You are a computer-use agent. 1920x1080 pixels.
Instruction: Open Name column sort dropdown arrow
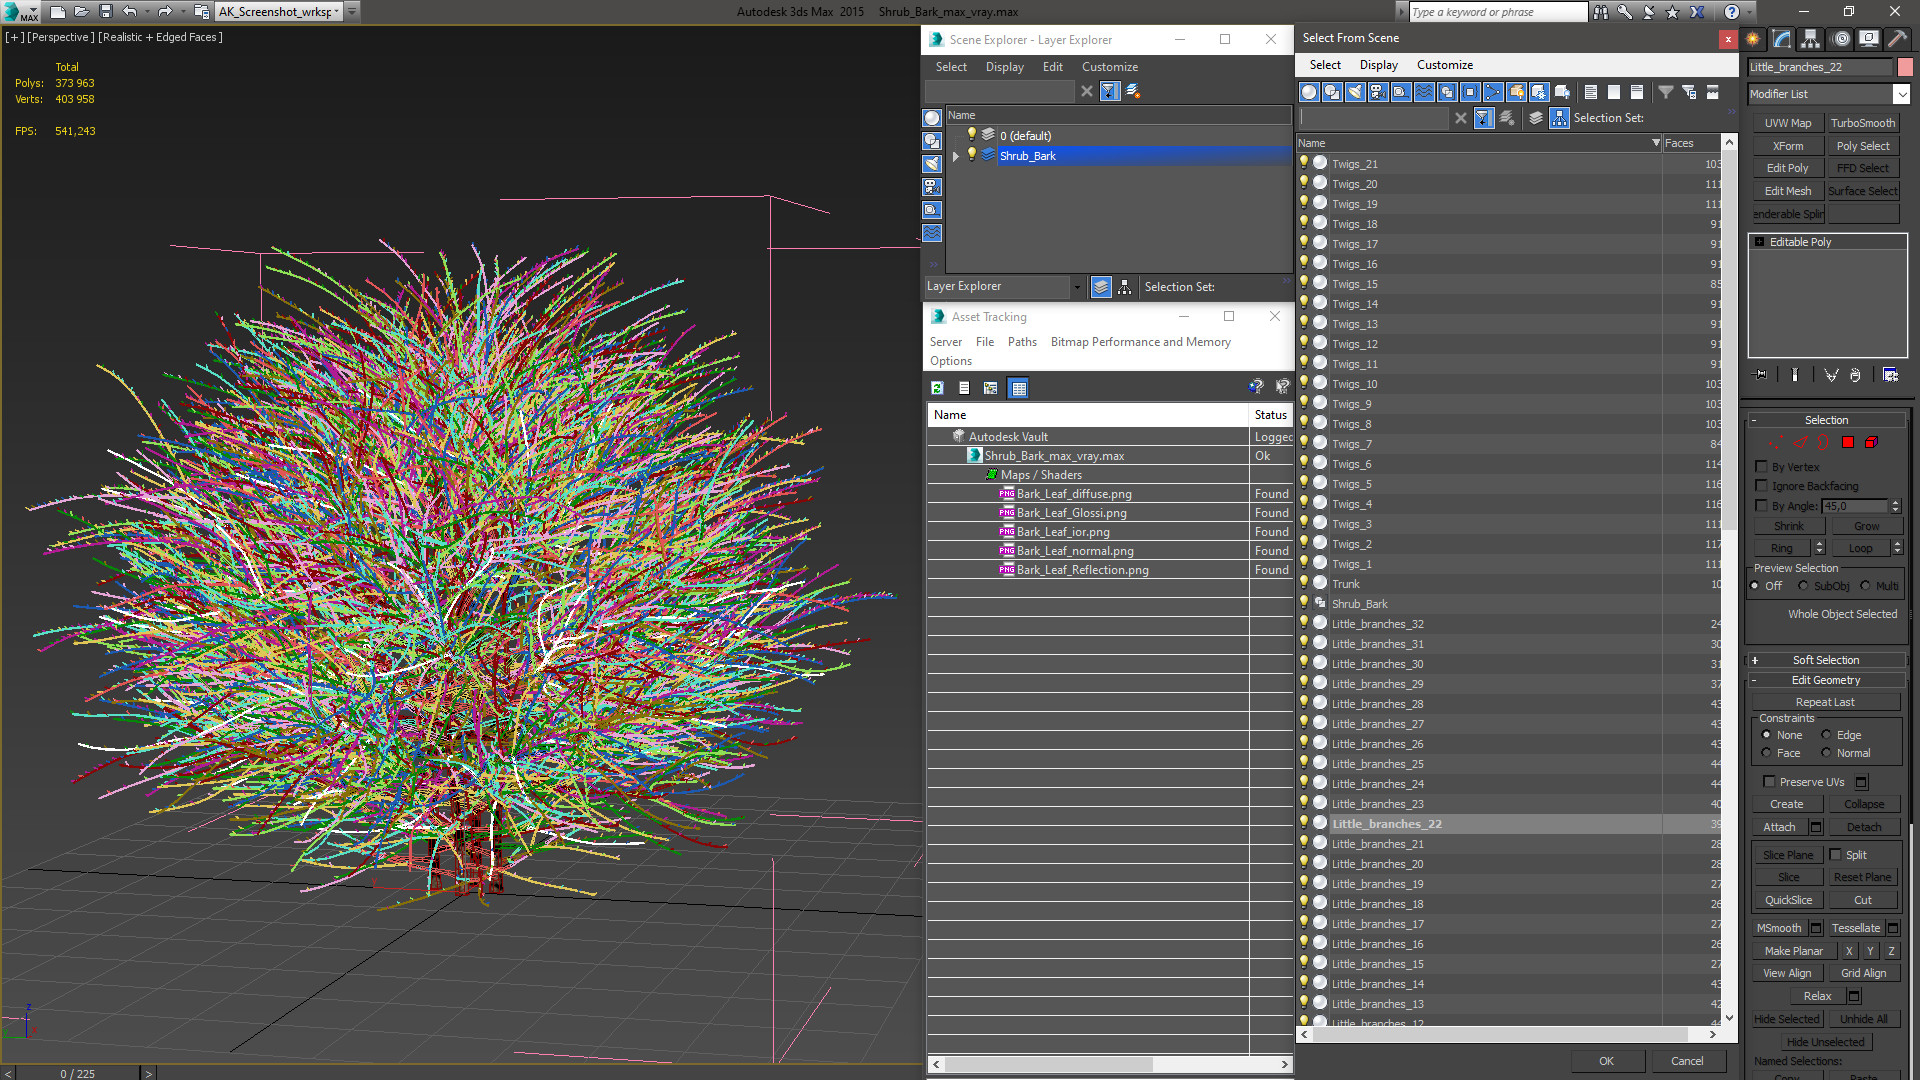1656,143
